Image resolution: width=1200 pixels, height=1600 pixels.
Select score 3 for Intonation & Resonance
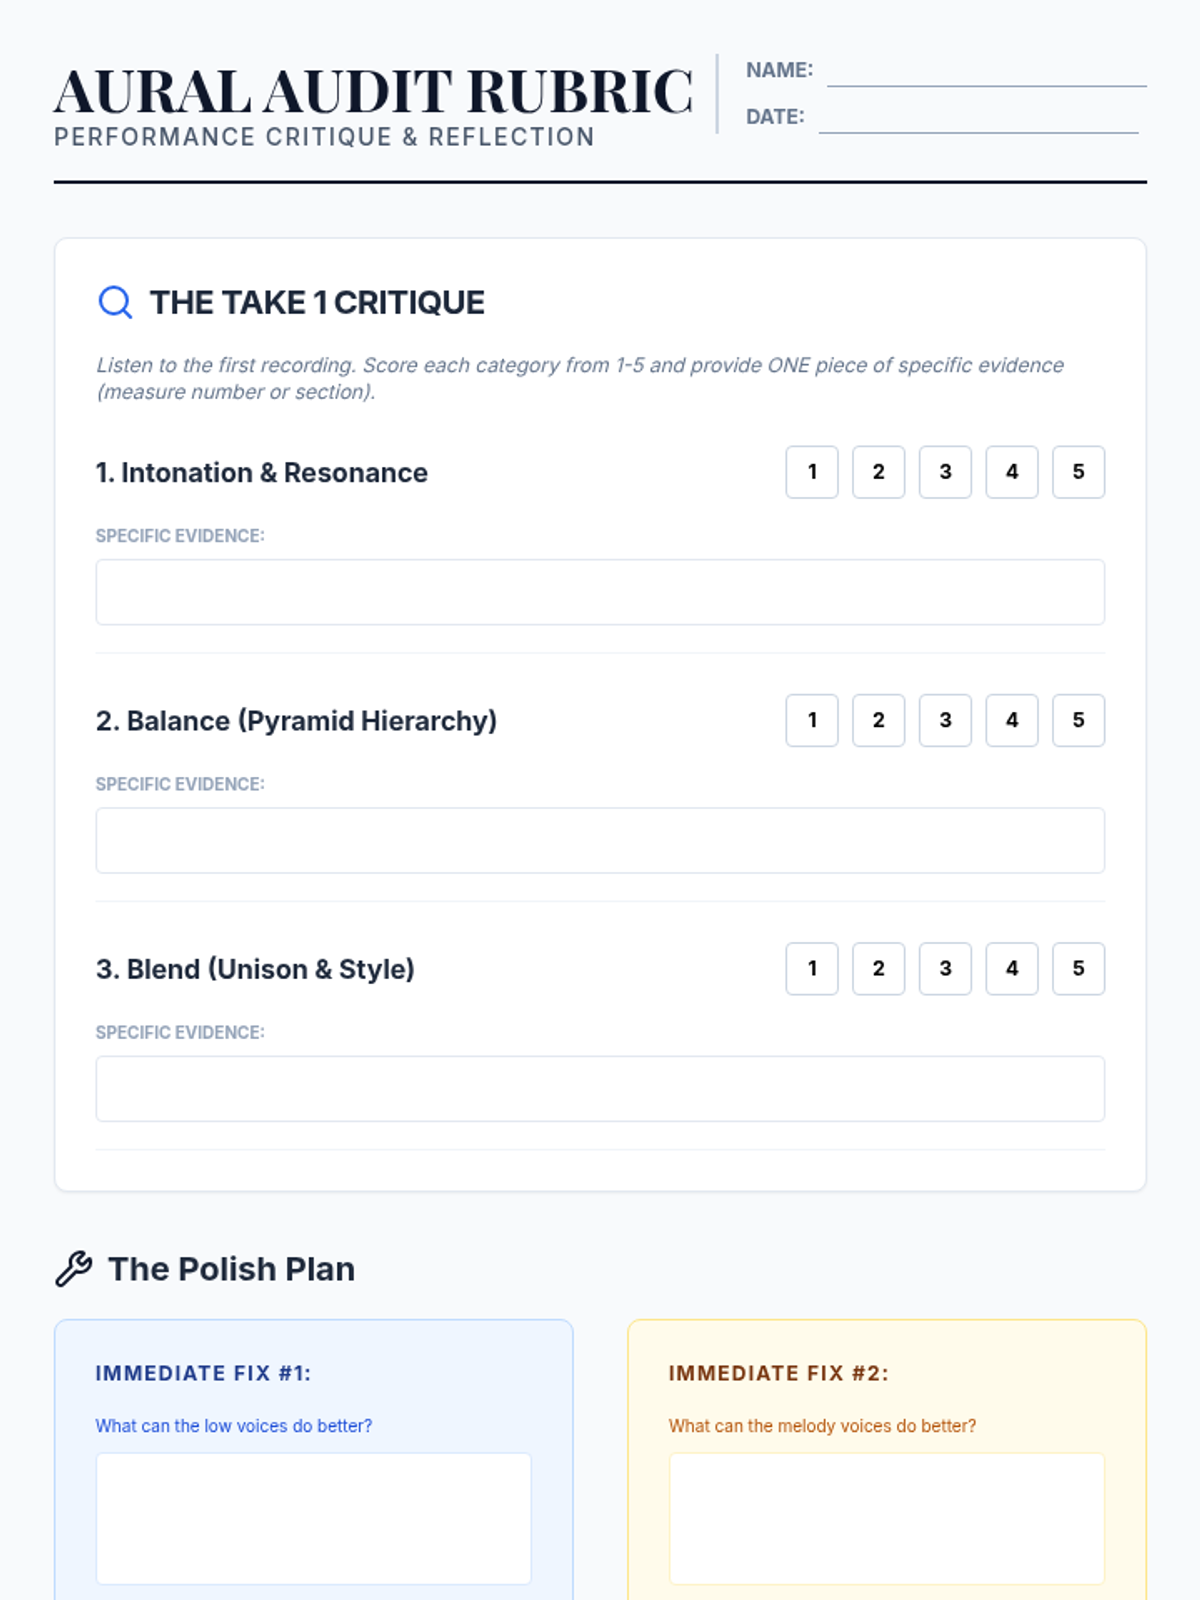(945, 472)
